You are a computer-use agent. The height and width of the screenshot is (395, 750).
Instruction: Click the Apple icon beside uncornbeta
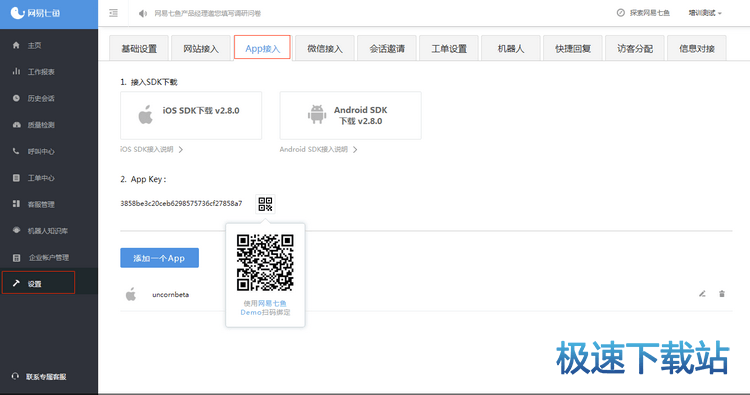(131, 294)
